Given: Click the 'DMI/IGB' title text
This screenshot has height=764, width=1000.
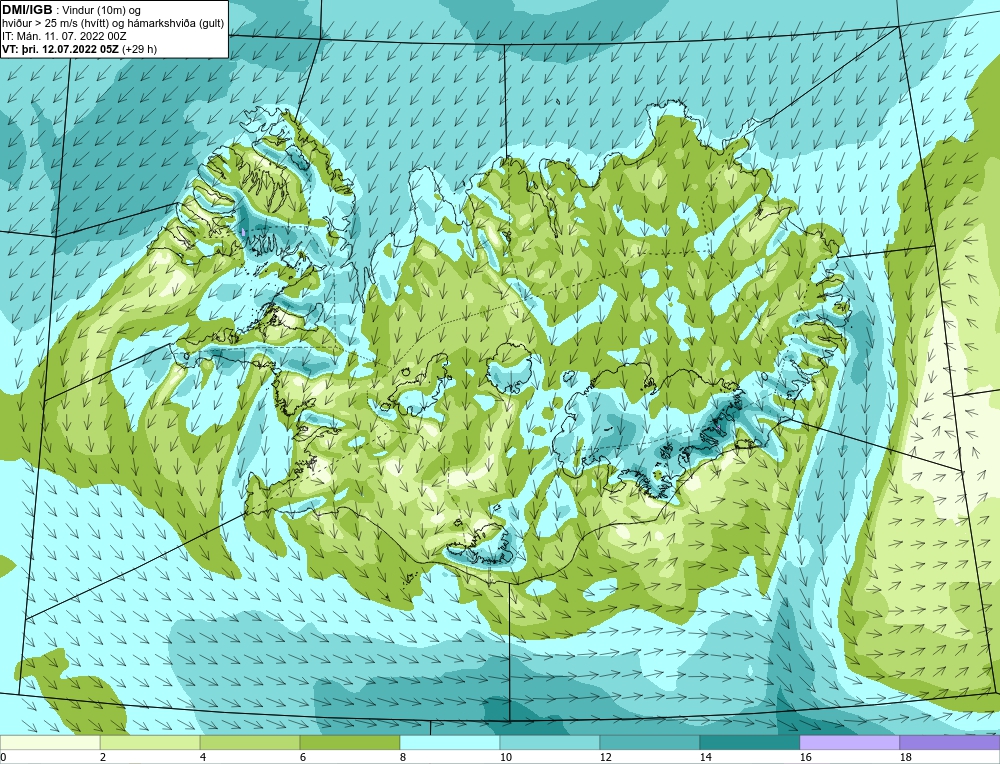Looking at the screenshot, I should point(27,10).
